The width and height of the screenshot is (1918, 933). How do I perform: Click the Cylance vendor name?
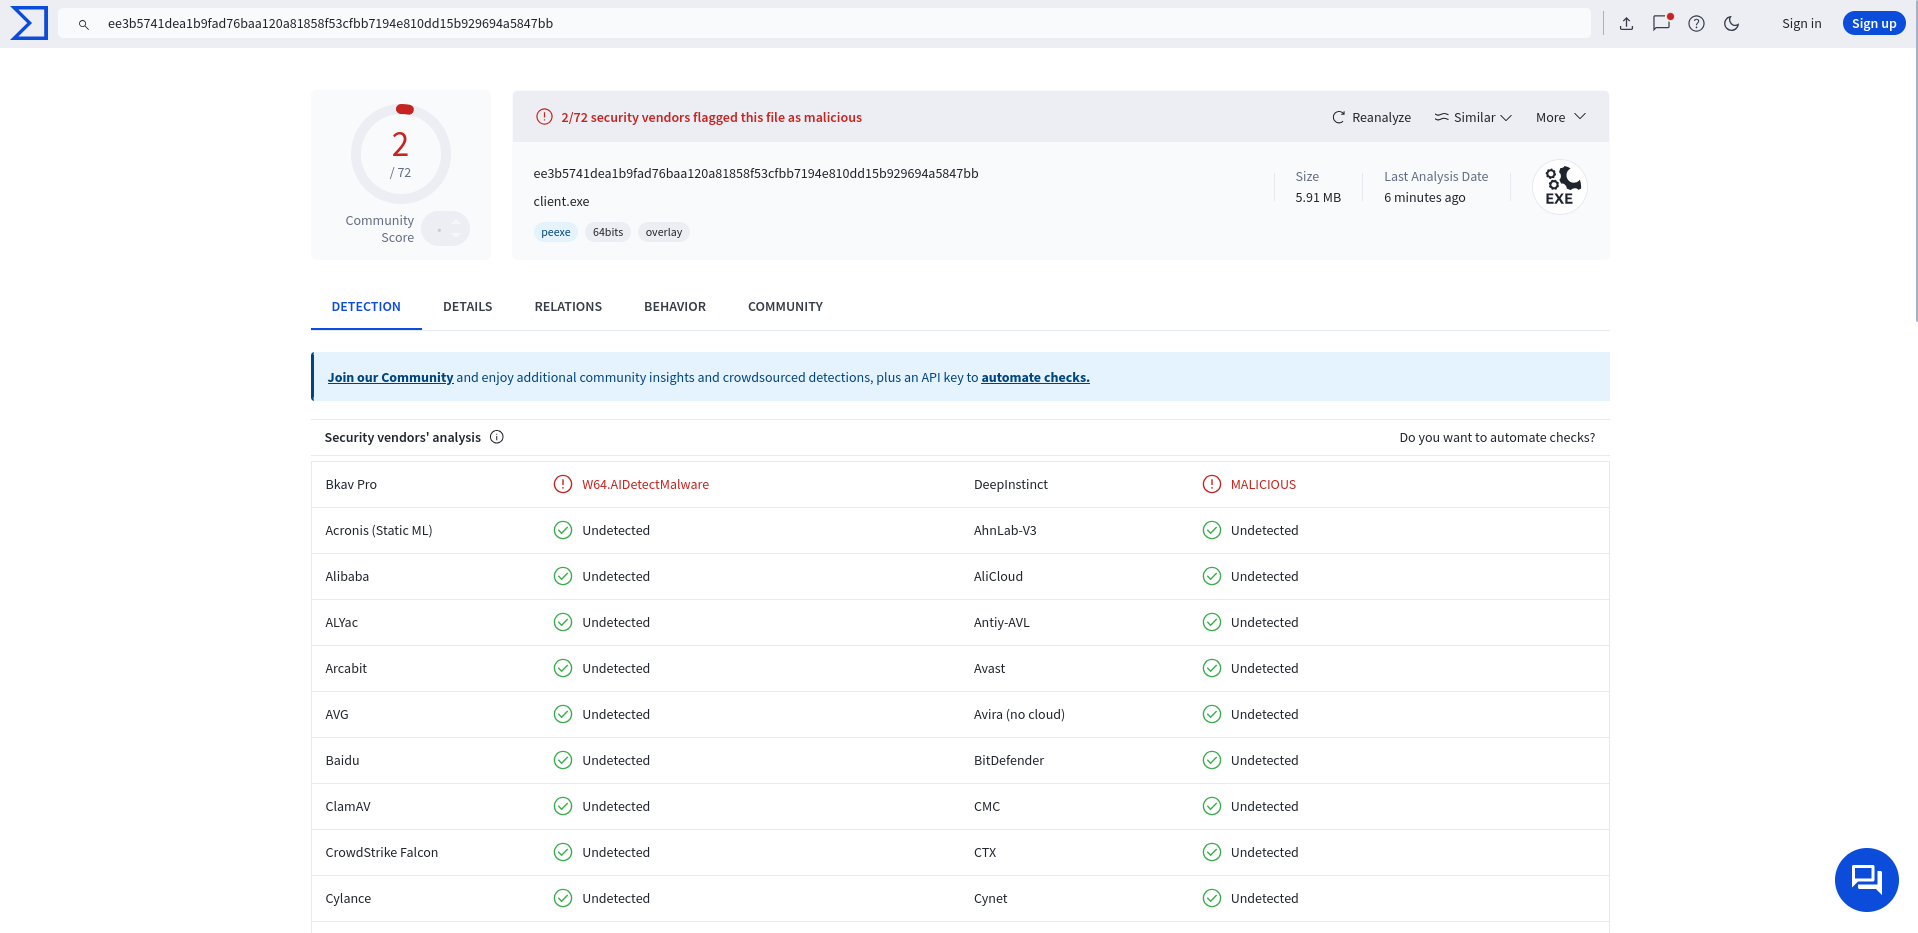348,898
